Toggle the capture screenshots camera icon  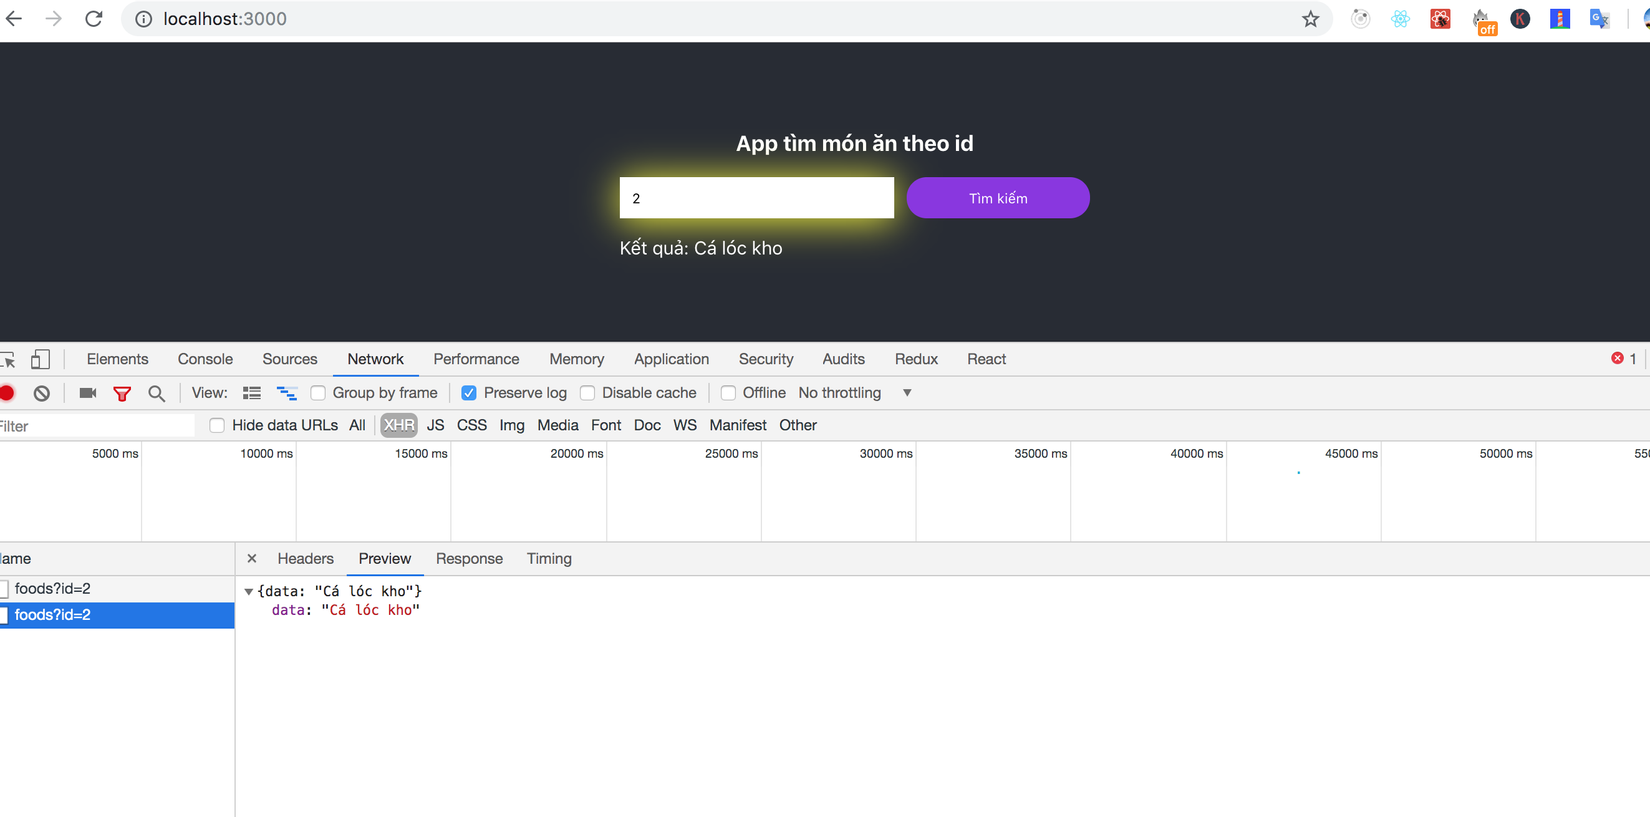tap(88, 393)
